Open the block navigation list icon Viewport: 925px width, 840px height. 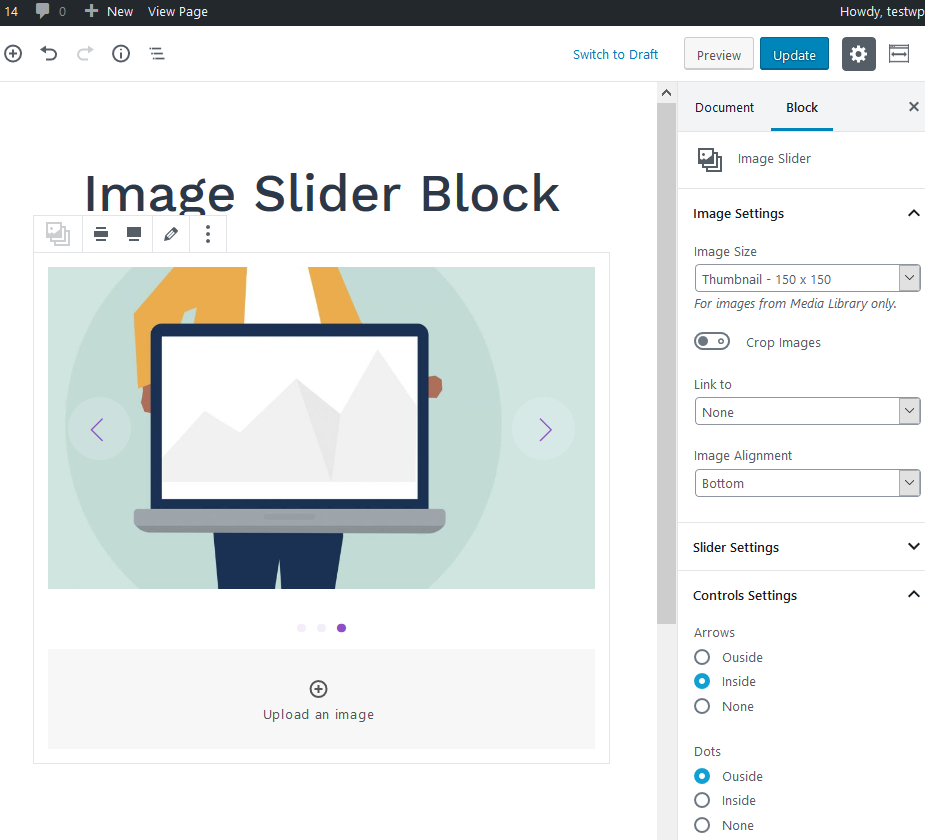click(157, 54)
